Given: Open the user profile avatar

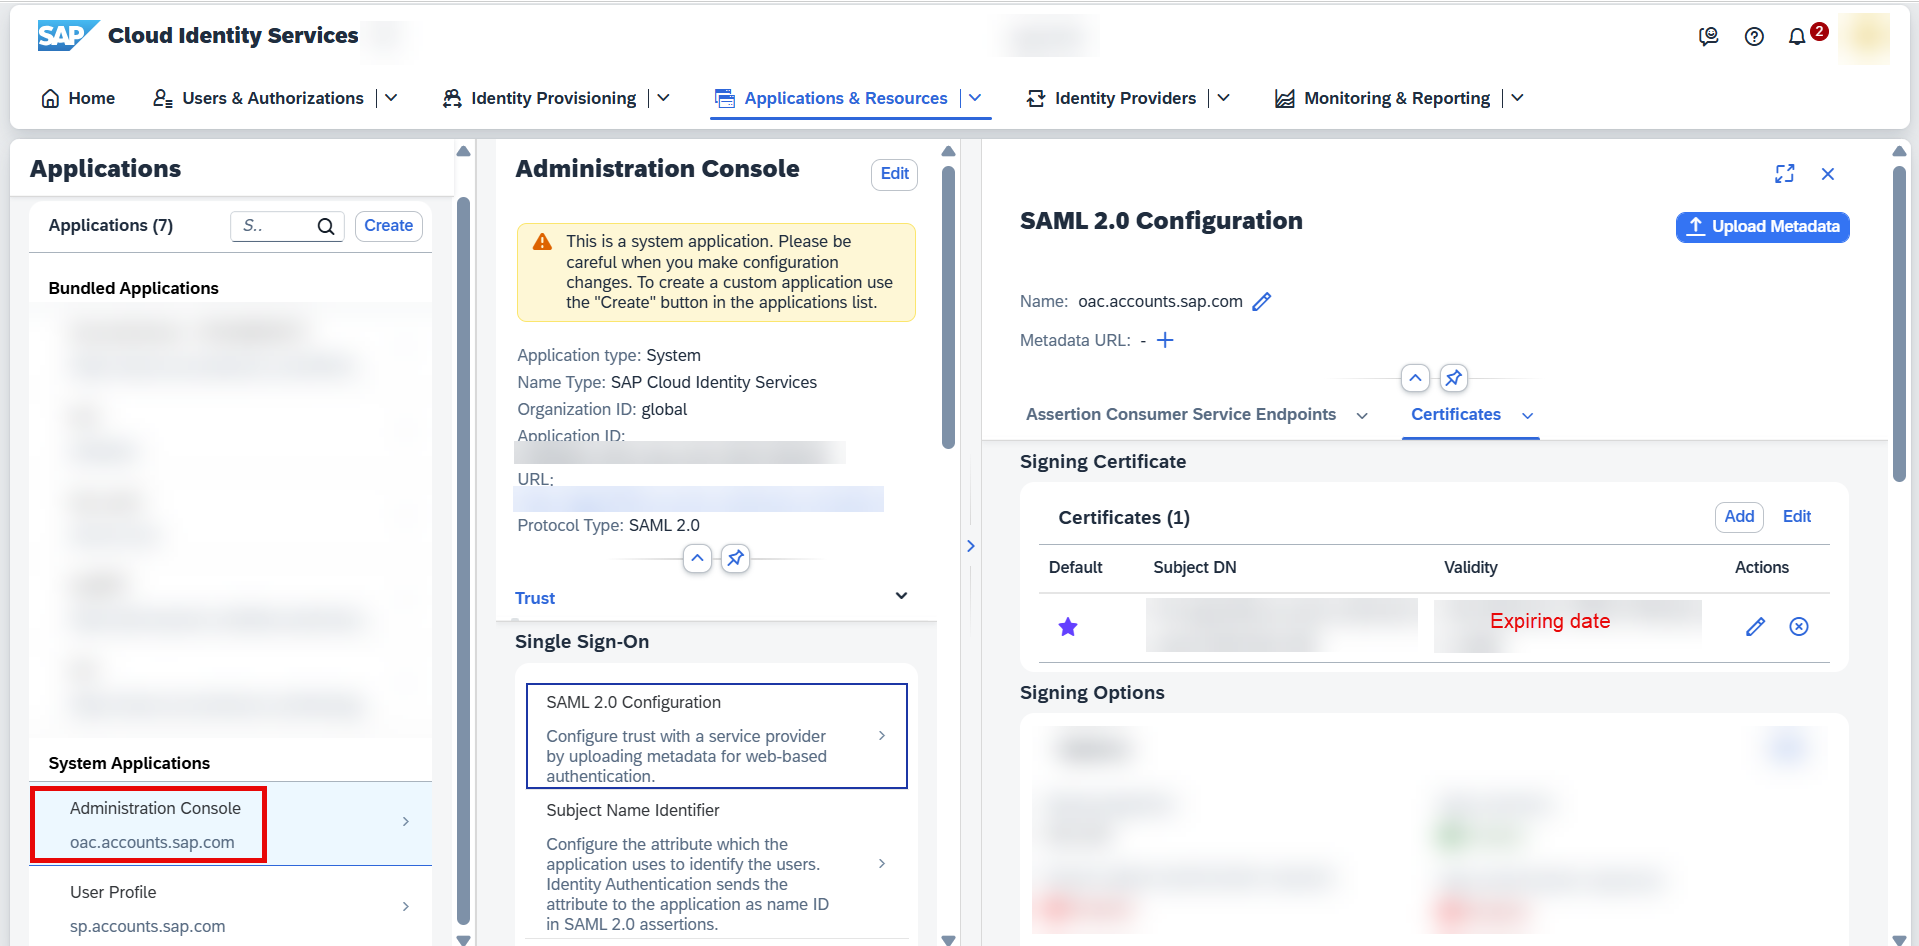Looking at the screenshot, I should pos(1864,38).
